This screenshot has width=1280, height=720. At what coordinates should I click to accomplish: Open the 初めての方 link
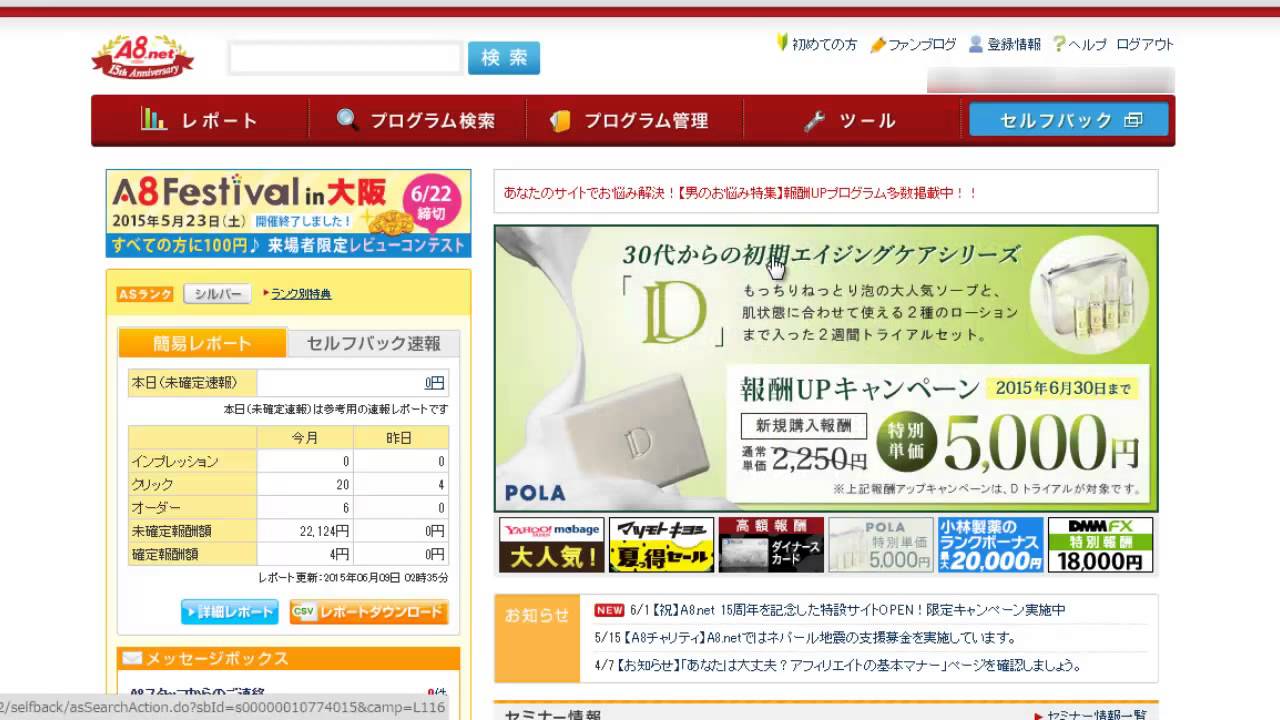[824, 45]
